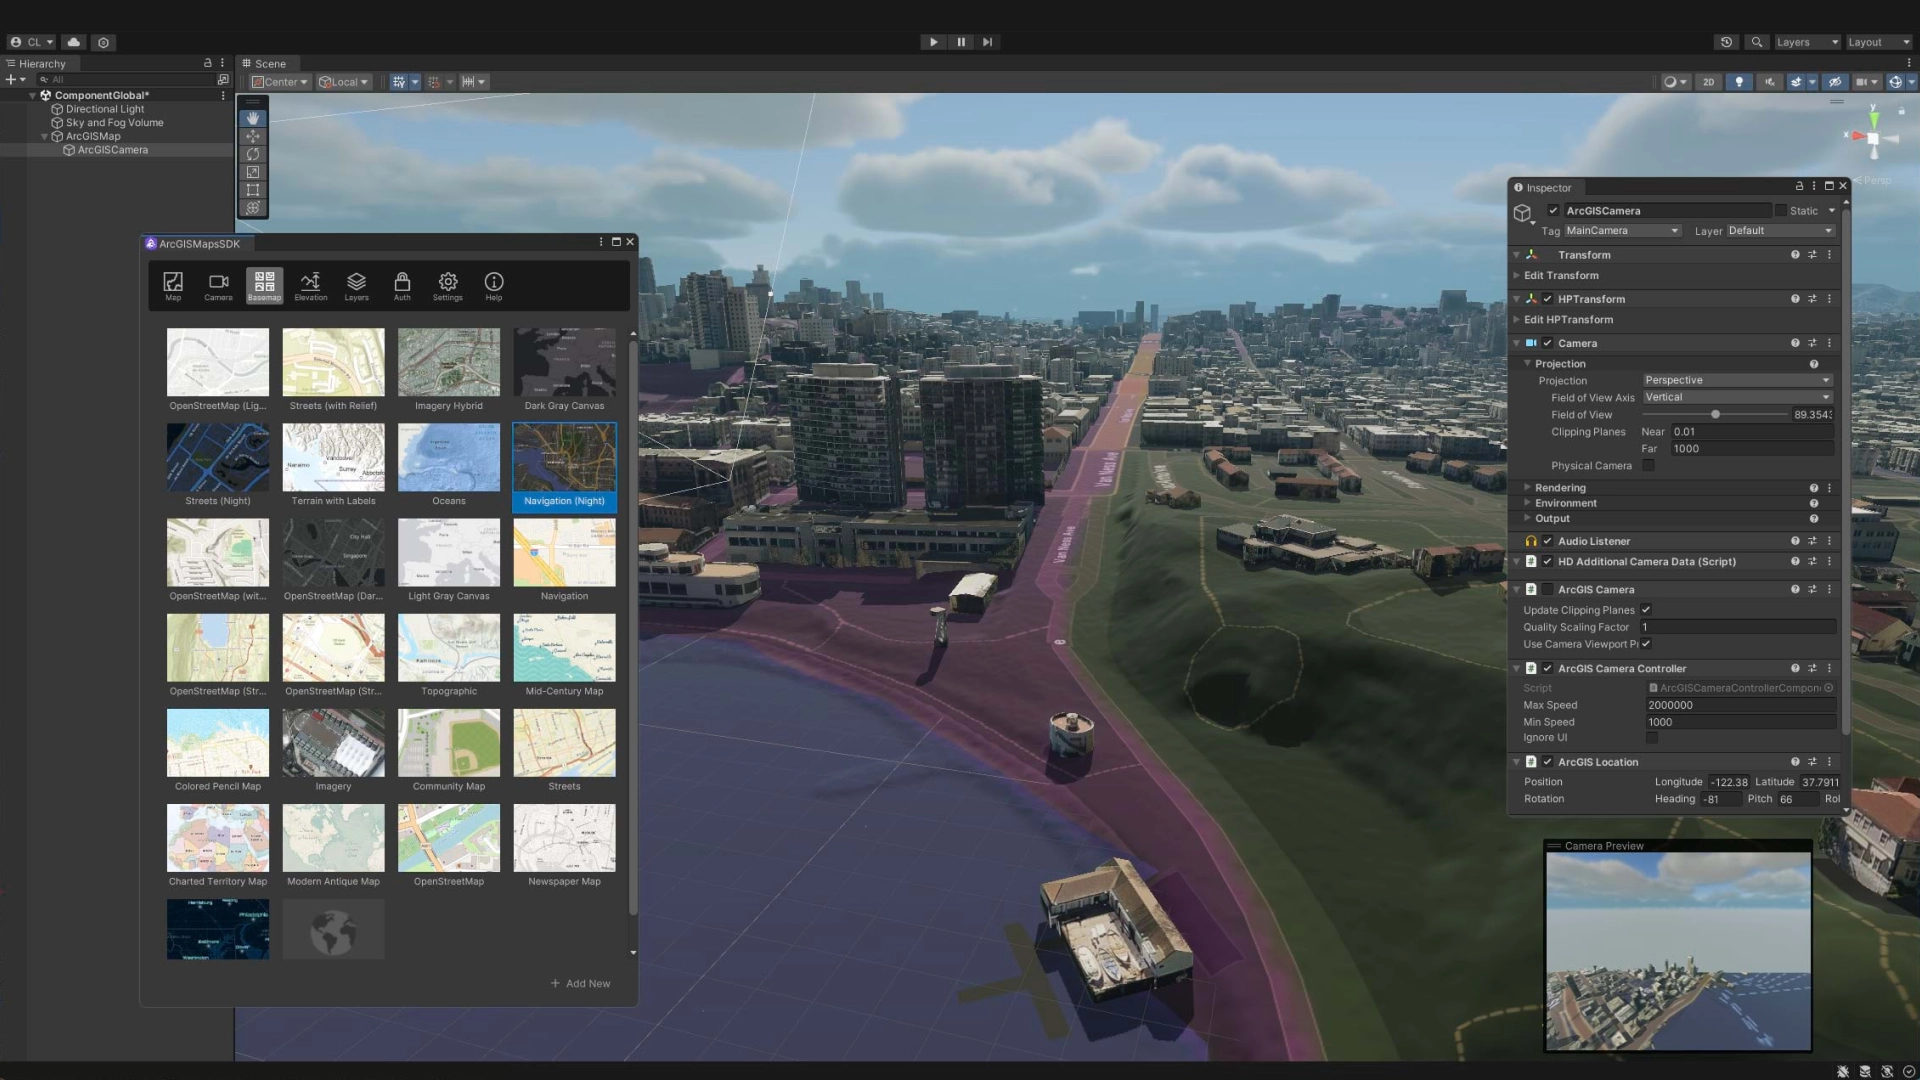Open ArcGISMapsSDK Settings gear
This screenshot has height=1080, width=1920.
447,286
